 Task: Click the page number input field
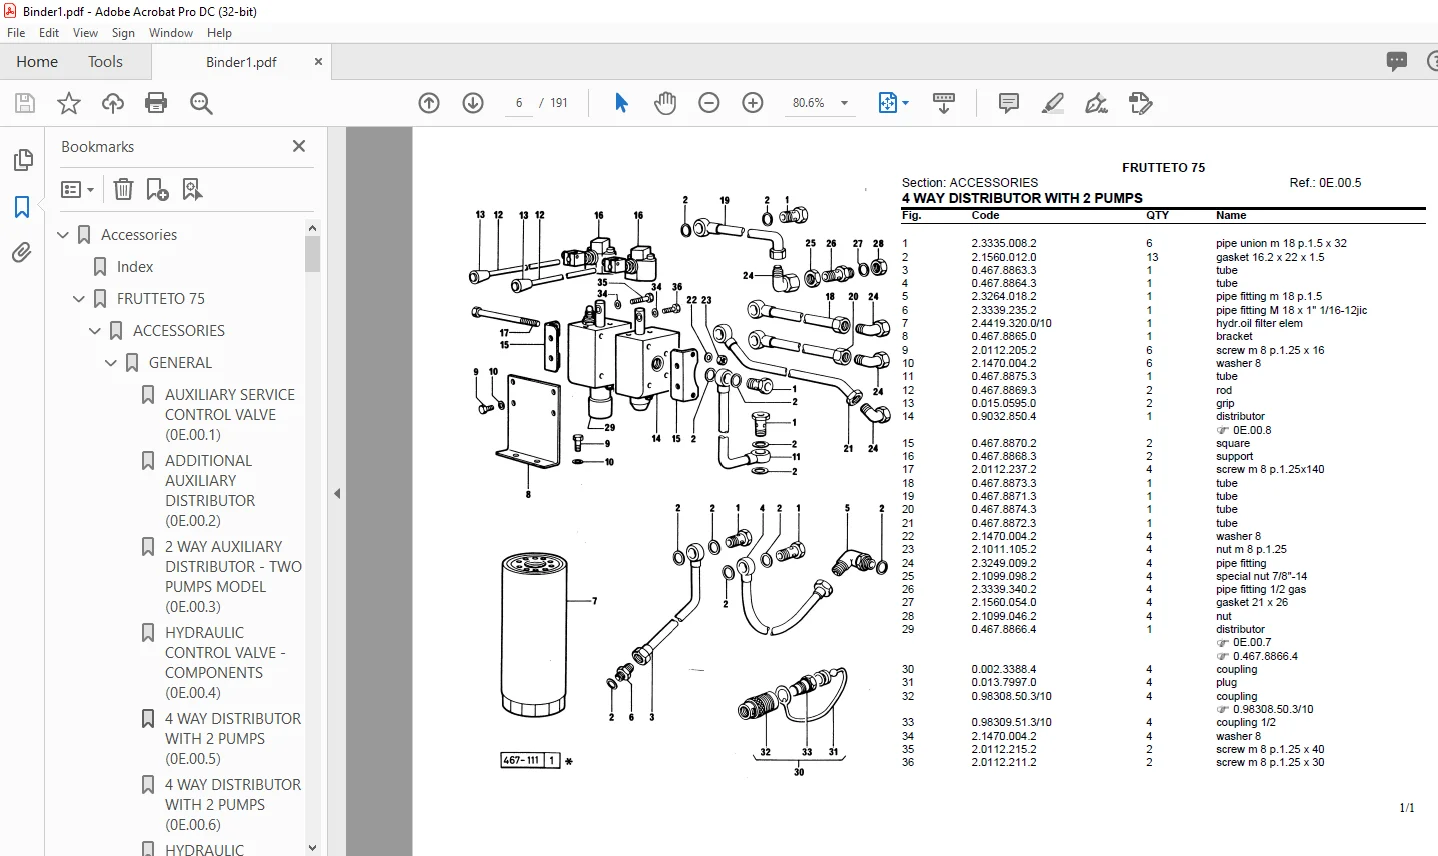[x=519, y=103]
